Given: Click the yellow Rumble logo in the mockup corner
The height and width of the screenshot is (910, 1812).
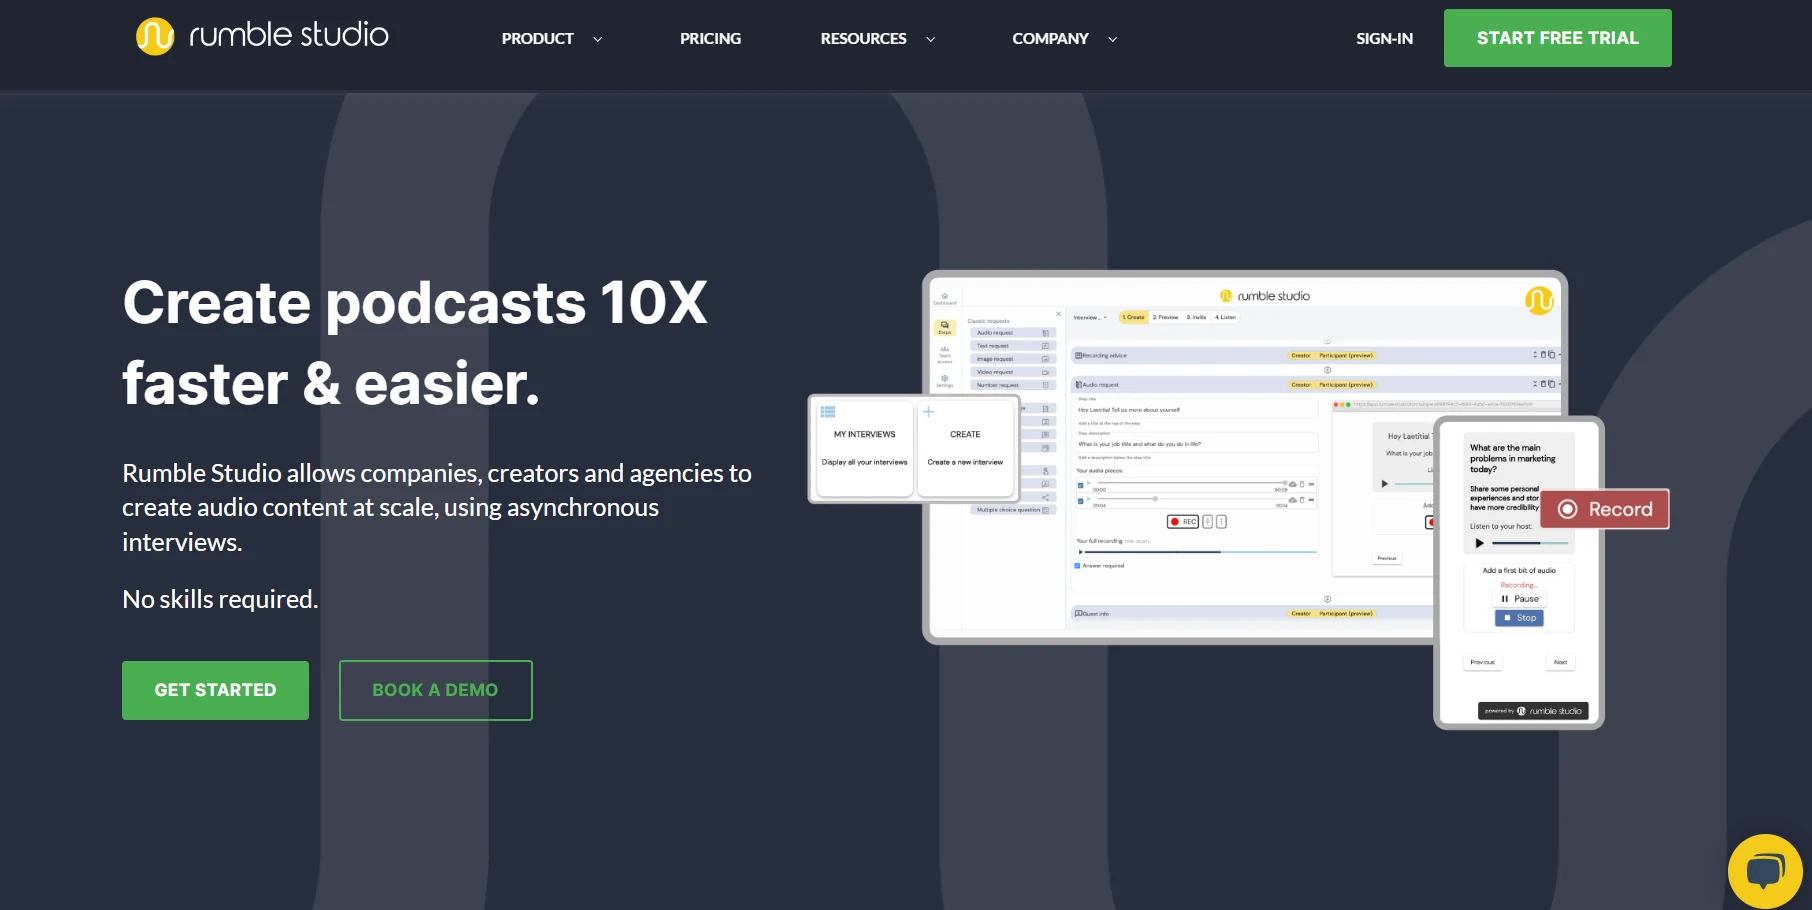Looking at the screenshot, I should click(x=1539, y=300).
